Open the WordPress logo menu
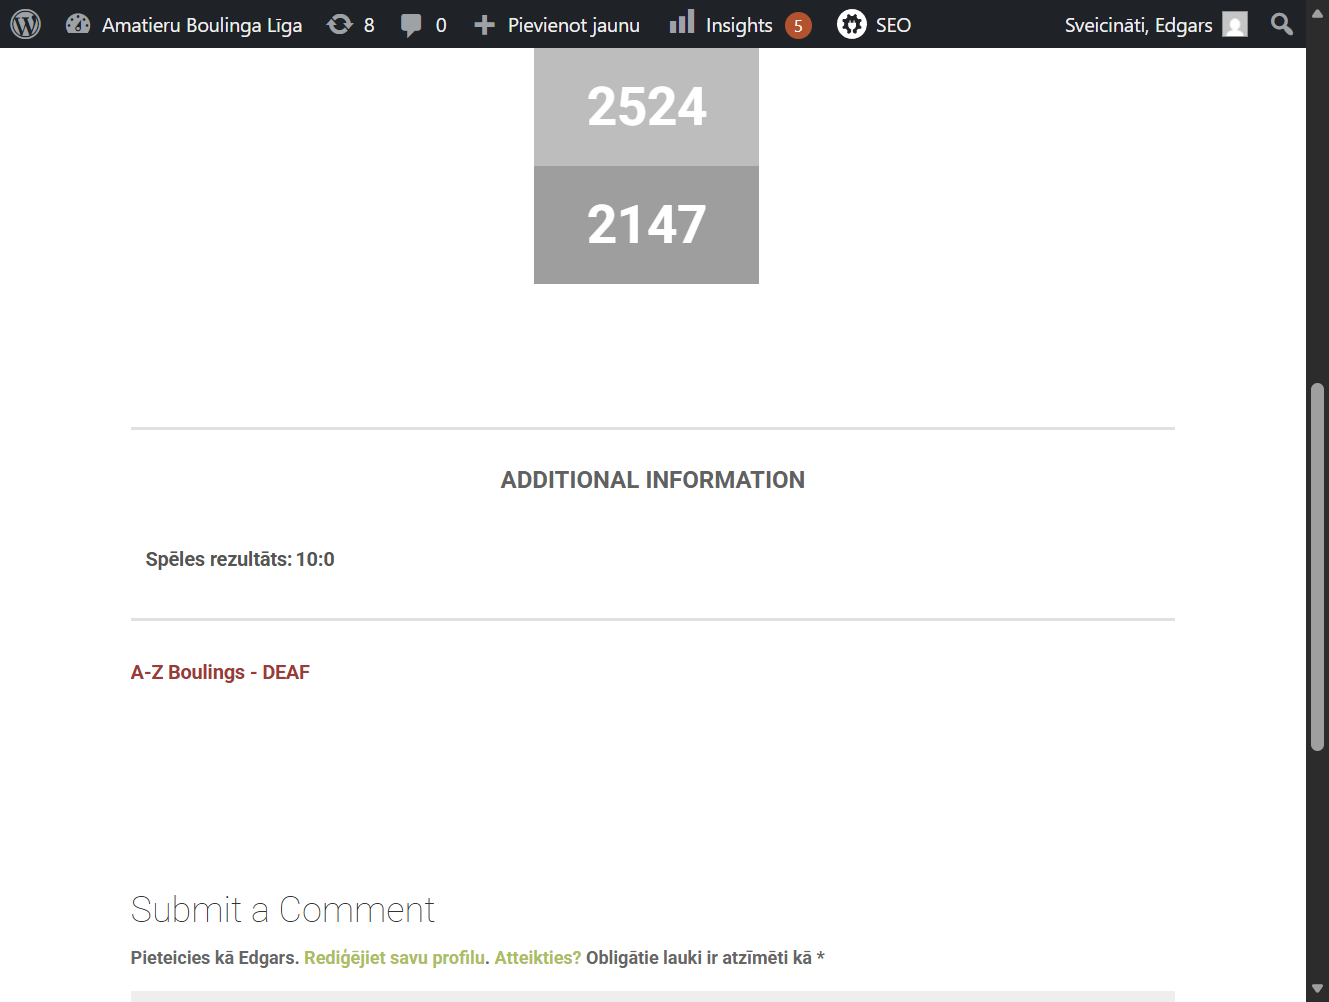 pyautogui.click(x=25, y=24)
